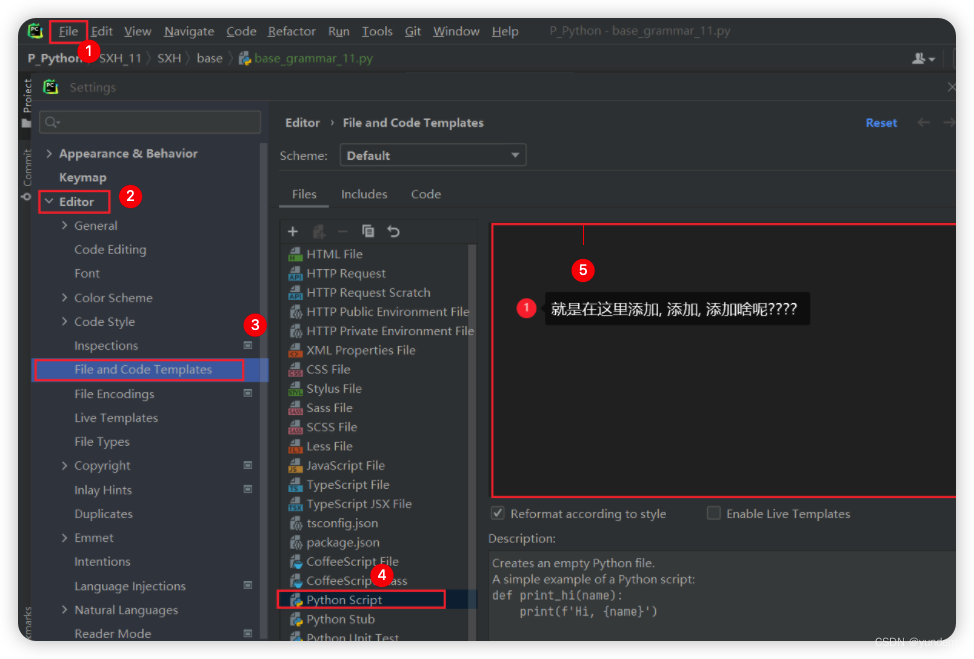Select HTTP Public Environment File template
Screen dimensions: 974x659
coord(388,312)
